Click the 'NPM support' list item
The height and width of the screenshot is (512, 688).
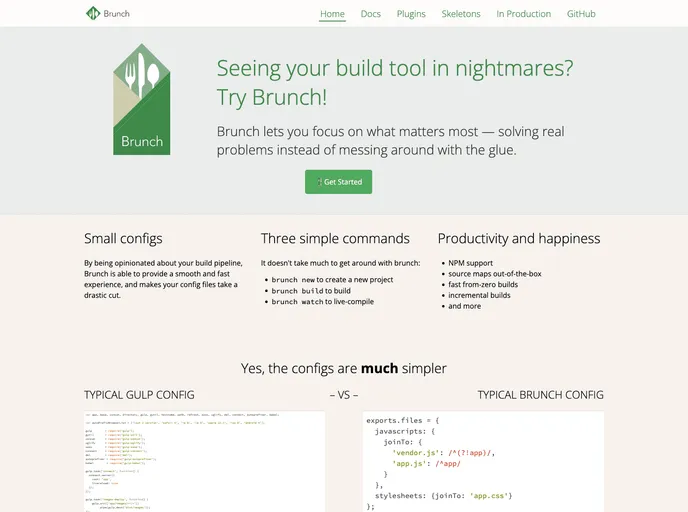click(472, 263)
